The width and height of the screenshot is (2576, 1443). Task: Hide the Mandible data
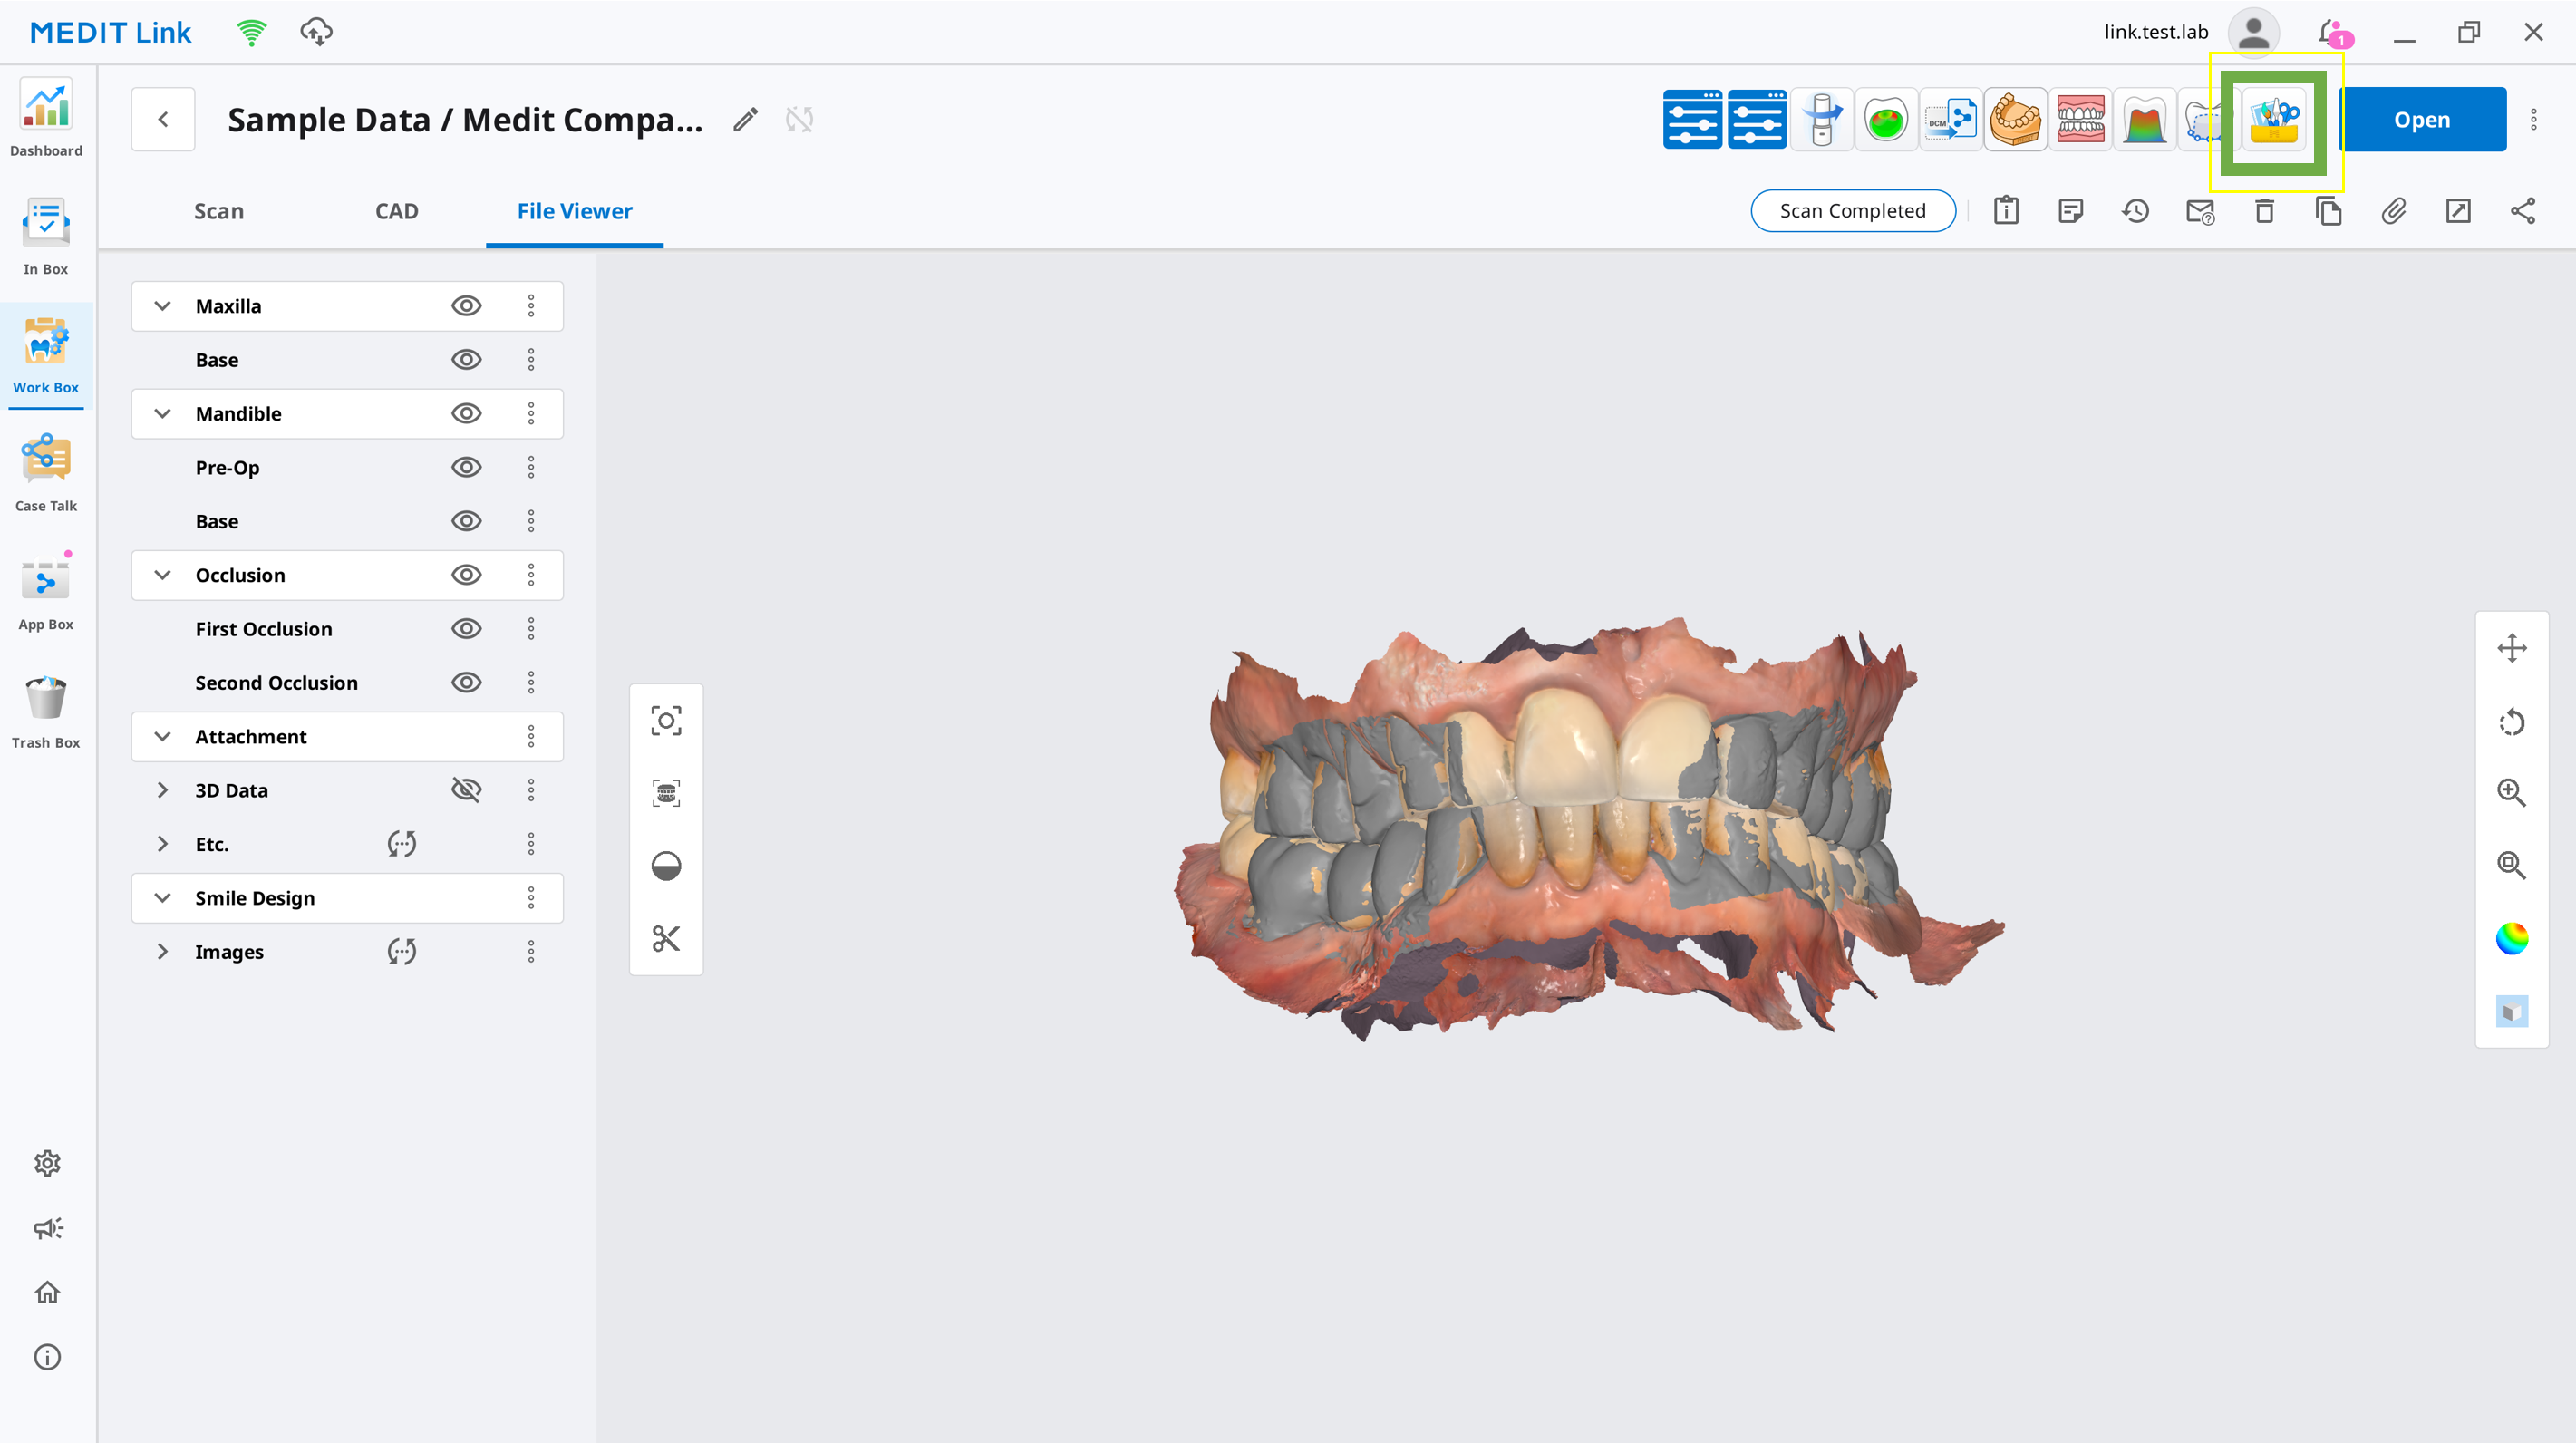point(466,414)
